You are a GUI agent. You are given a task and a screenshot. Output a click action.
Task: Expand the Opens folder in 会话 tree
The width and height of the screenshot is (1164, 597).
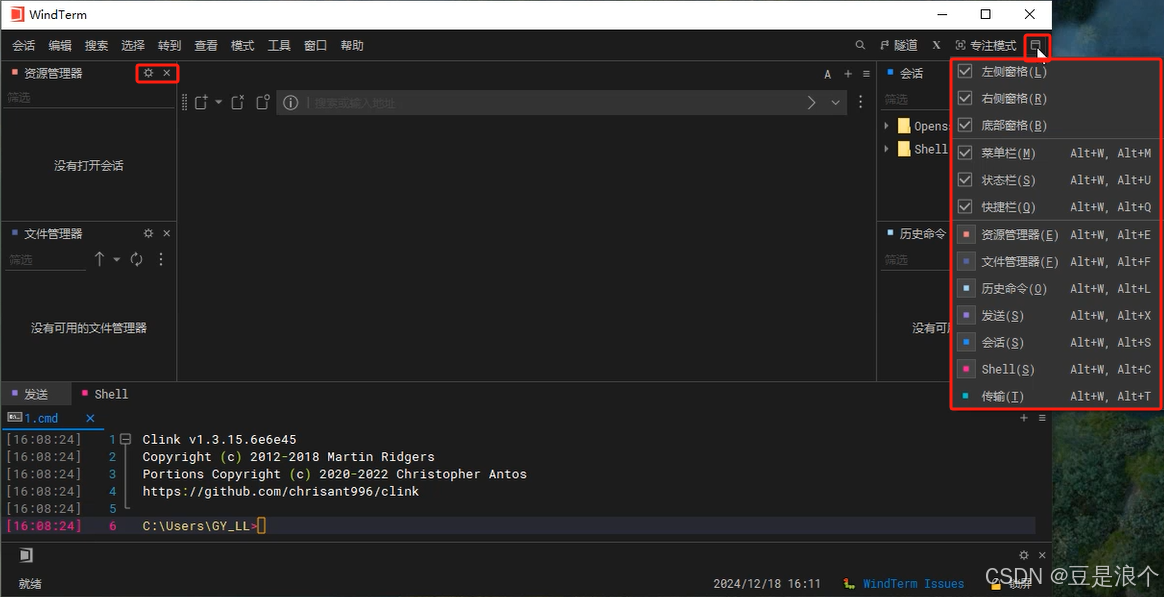[886, 125]
